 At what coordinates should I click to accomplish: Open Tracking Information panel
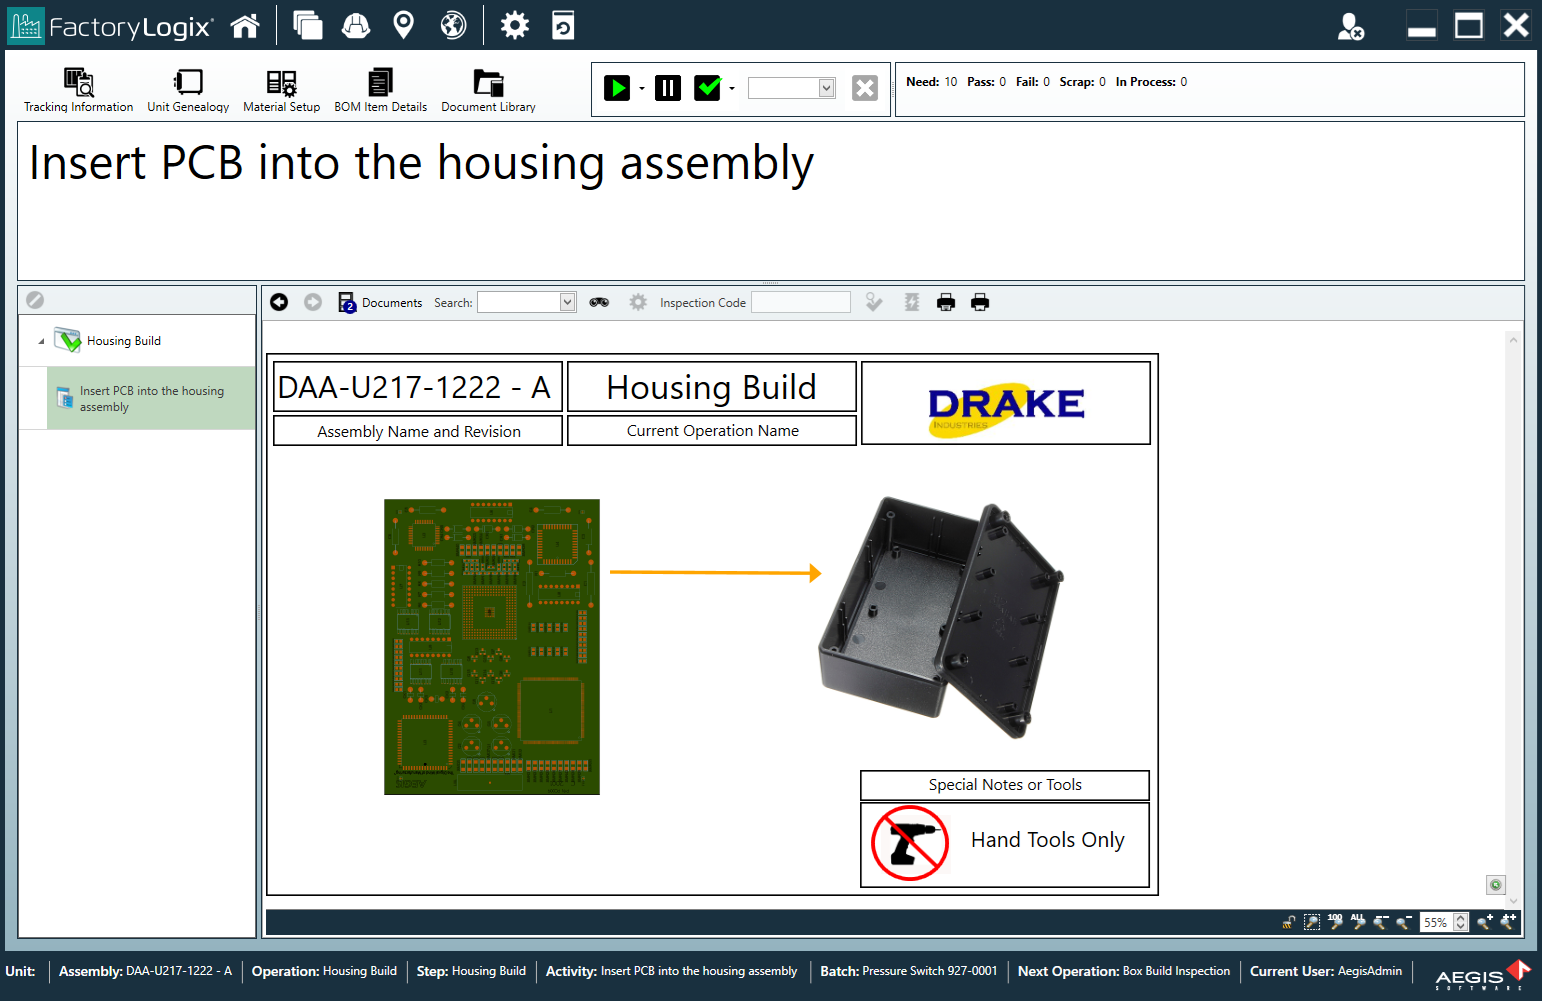coord(78,90)
